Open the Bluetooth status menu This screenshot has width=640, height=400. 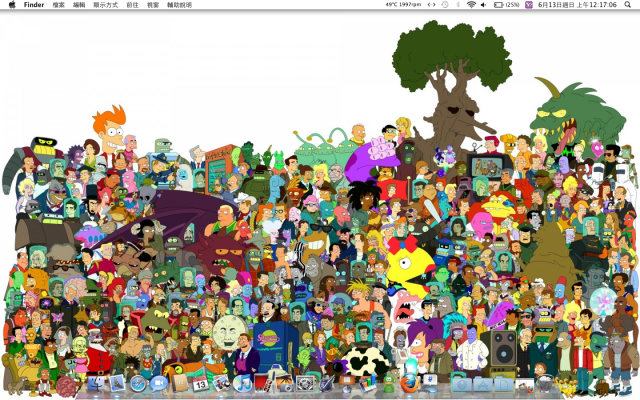458,5
